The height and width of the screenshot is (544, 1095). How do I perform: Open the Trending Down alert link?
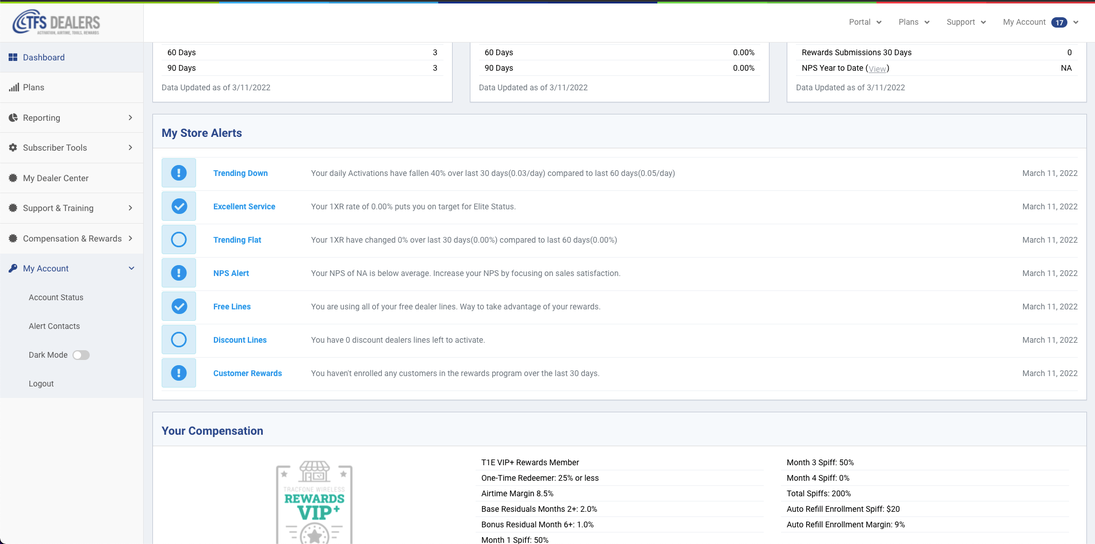pyautogui.click(x=240, y=173)
